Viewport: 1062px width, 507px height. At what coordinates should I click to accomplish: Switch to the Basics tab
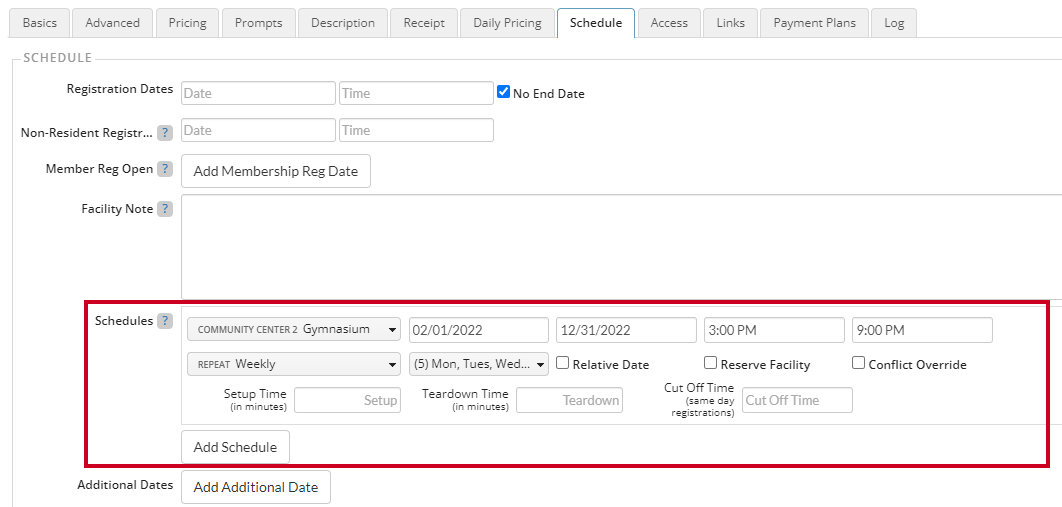click(x=40, y=23)
